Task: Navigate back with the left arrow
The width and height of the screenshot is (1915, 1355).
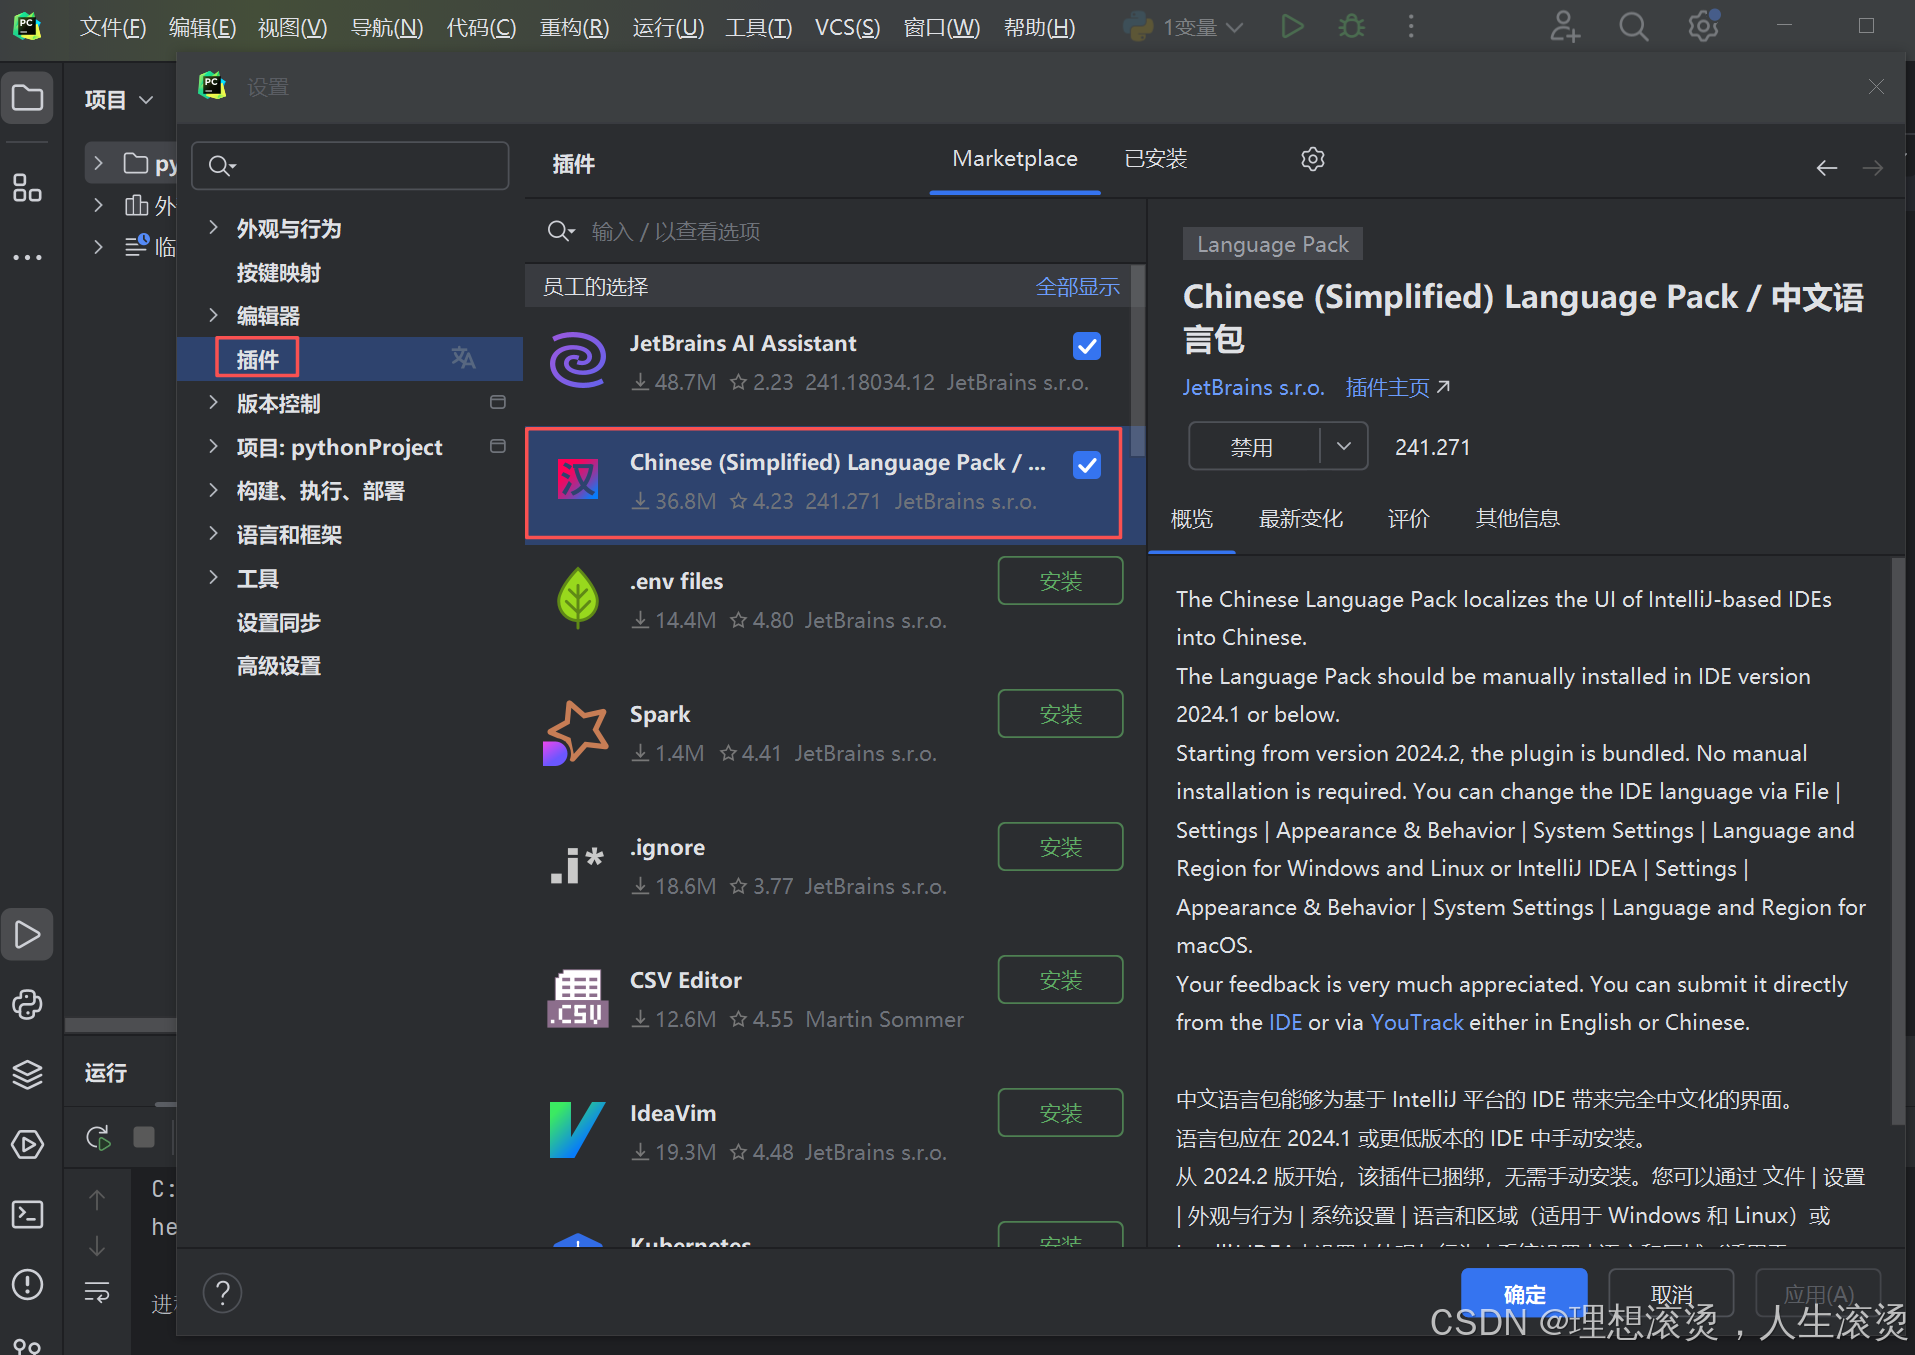Action: [x=1827, y=168]
